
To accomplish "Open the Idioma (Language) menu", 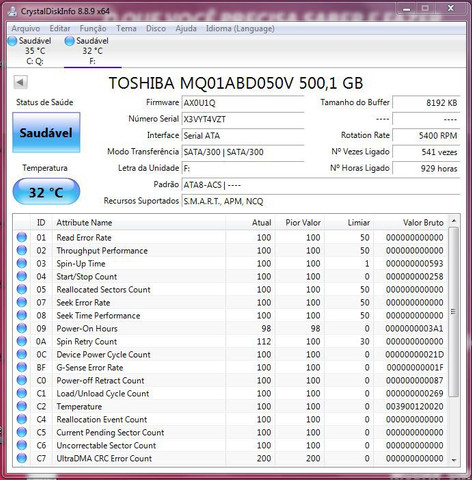I will 240,29.
